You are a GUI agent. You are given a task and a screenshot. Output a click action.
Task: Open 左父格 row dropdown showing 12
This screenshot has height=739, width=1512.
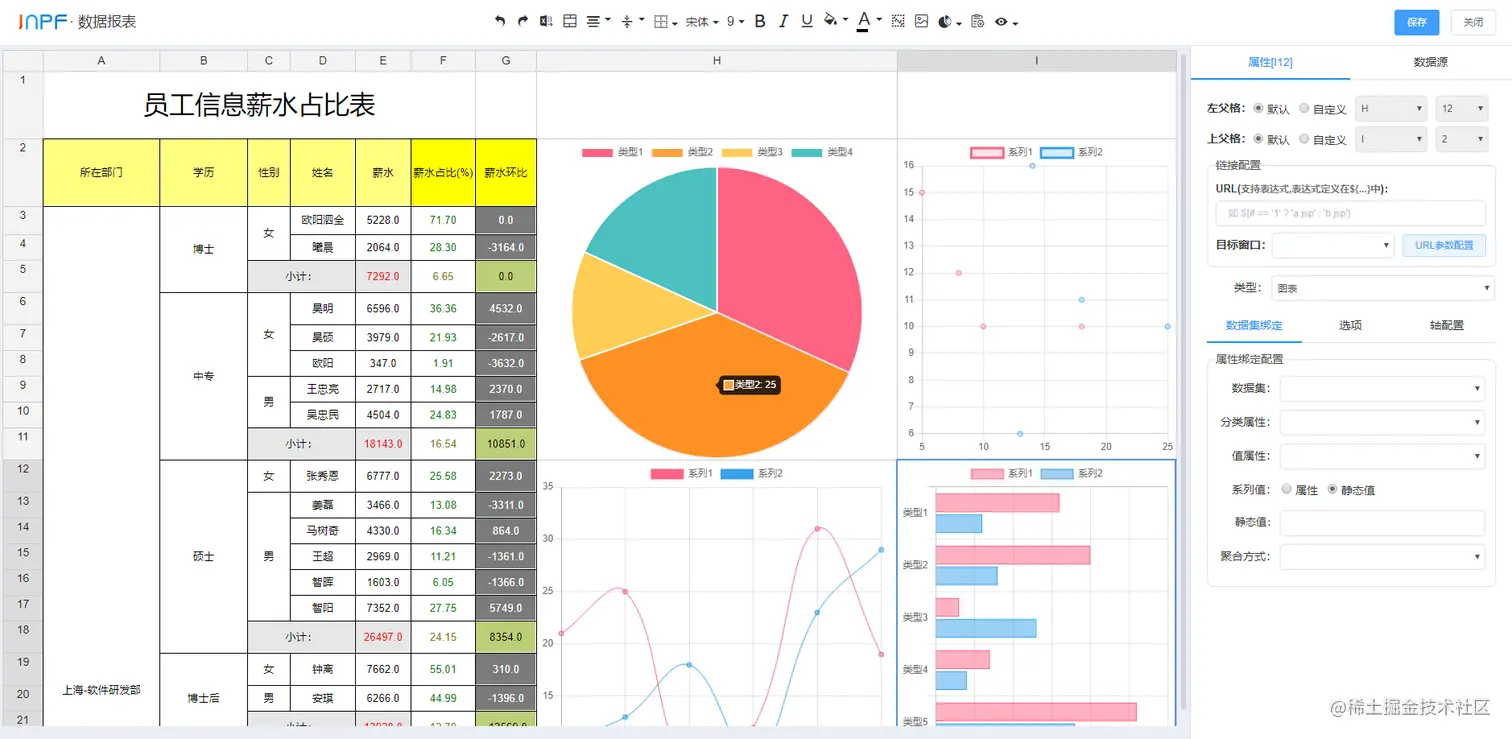pos(1460,108)
